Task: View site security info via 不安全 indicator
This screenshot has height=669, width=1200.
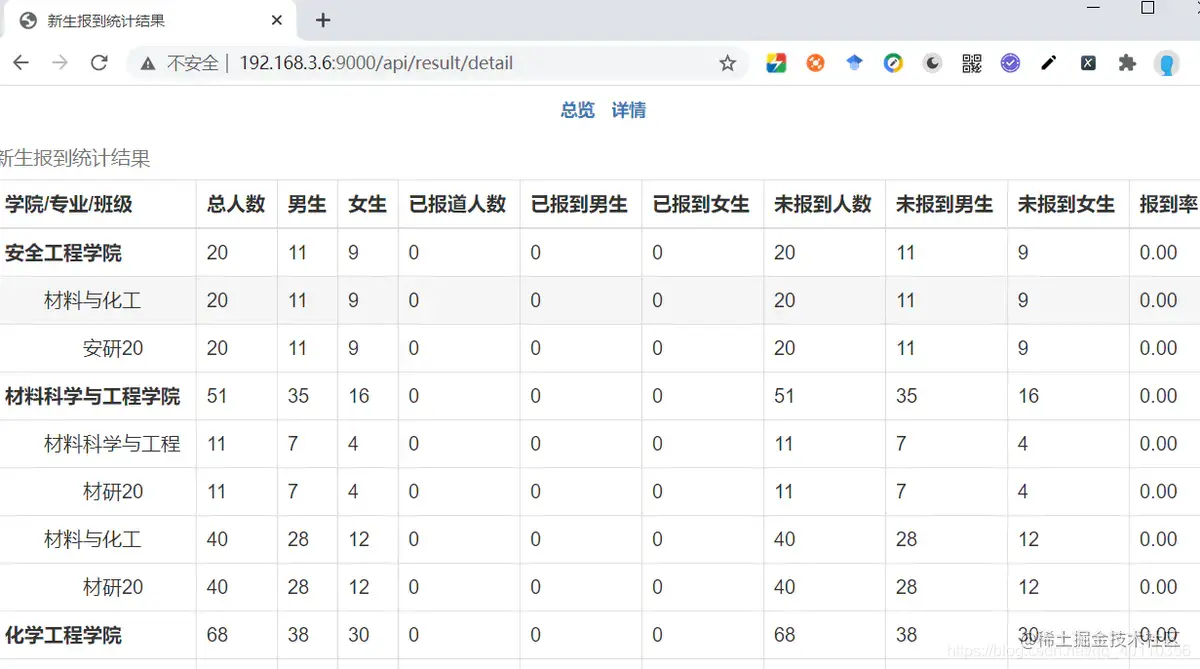Action: tap(190, 62)
